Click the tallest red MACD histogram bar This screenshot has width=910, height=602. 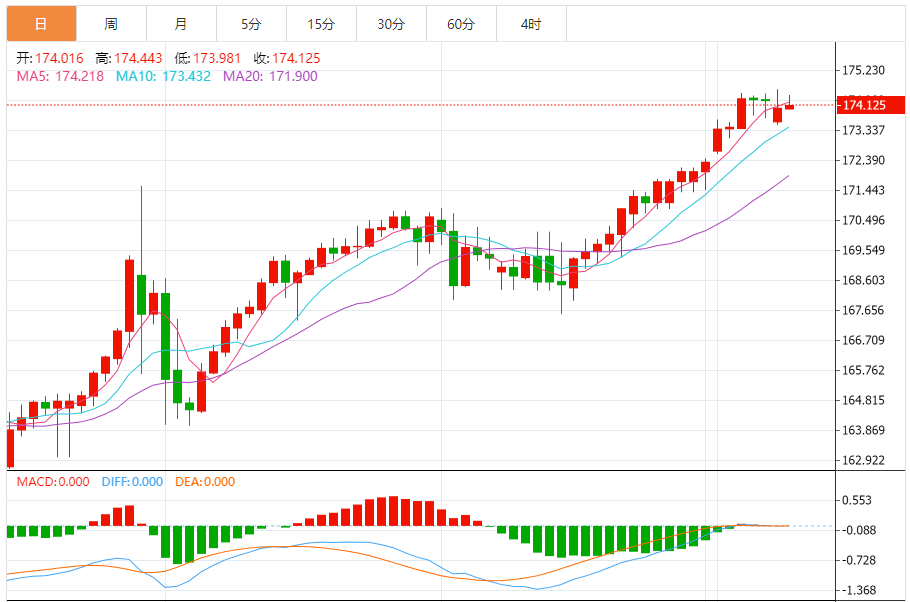click(393, 511)
